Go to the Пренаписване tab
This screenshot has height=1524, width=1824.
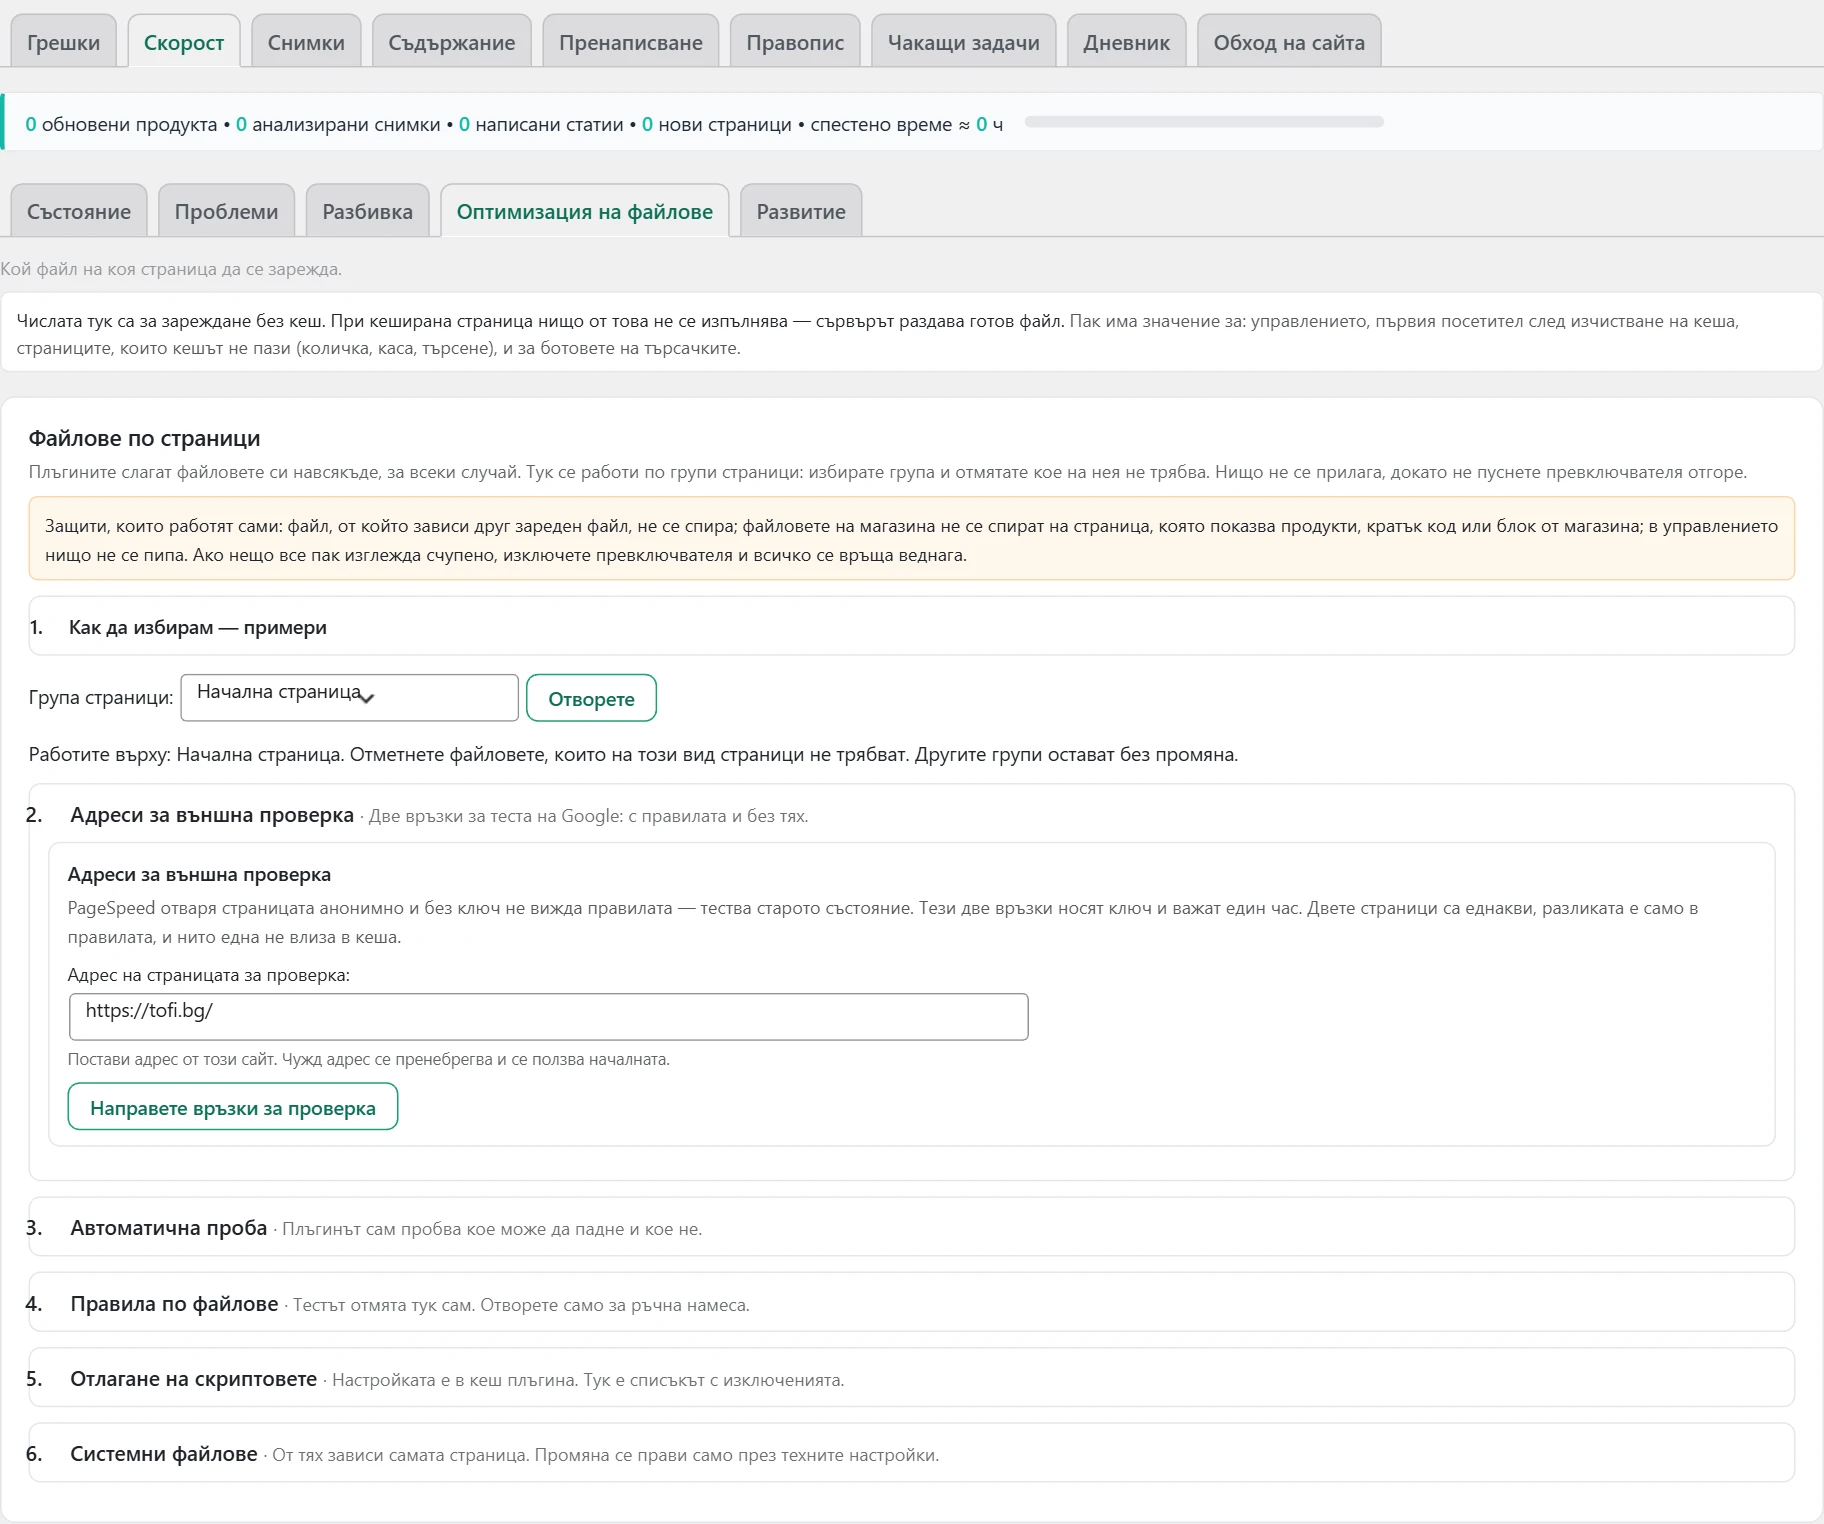point(631,42)
